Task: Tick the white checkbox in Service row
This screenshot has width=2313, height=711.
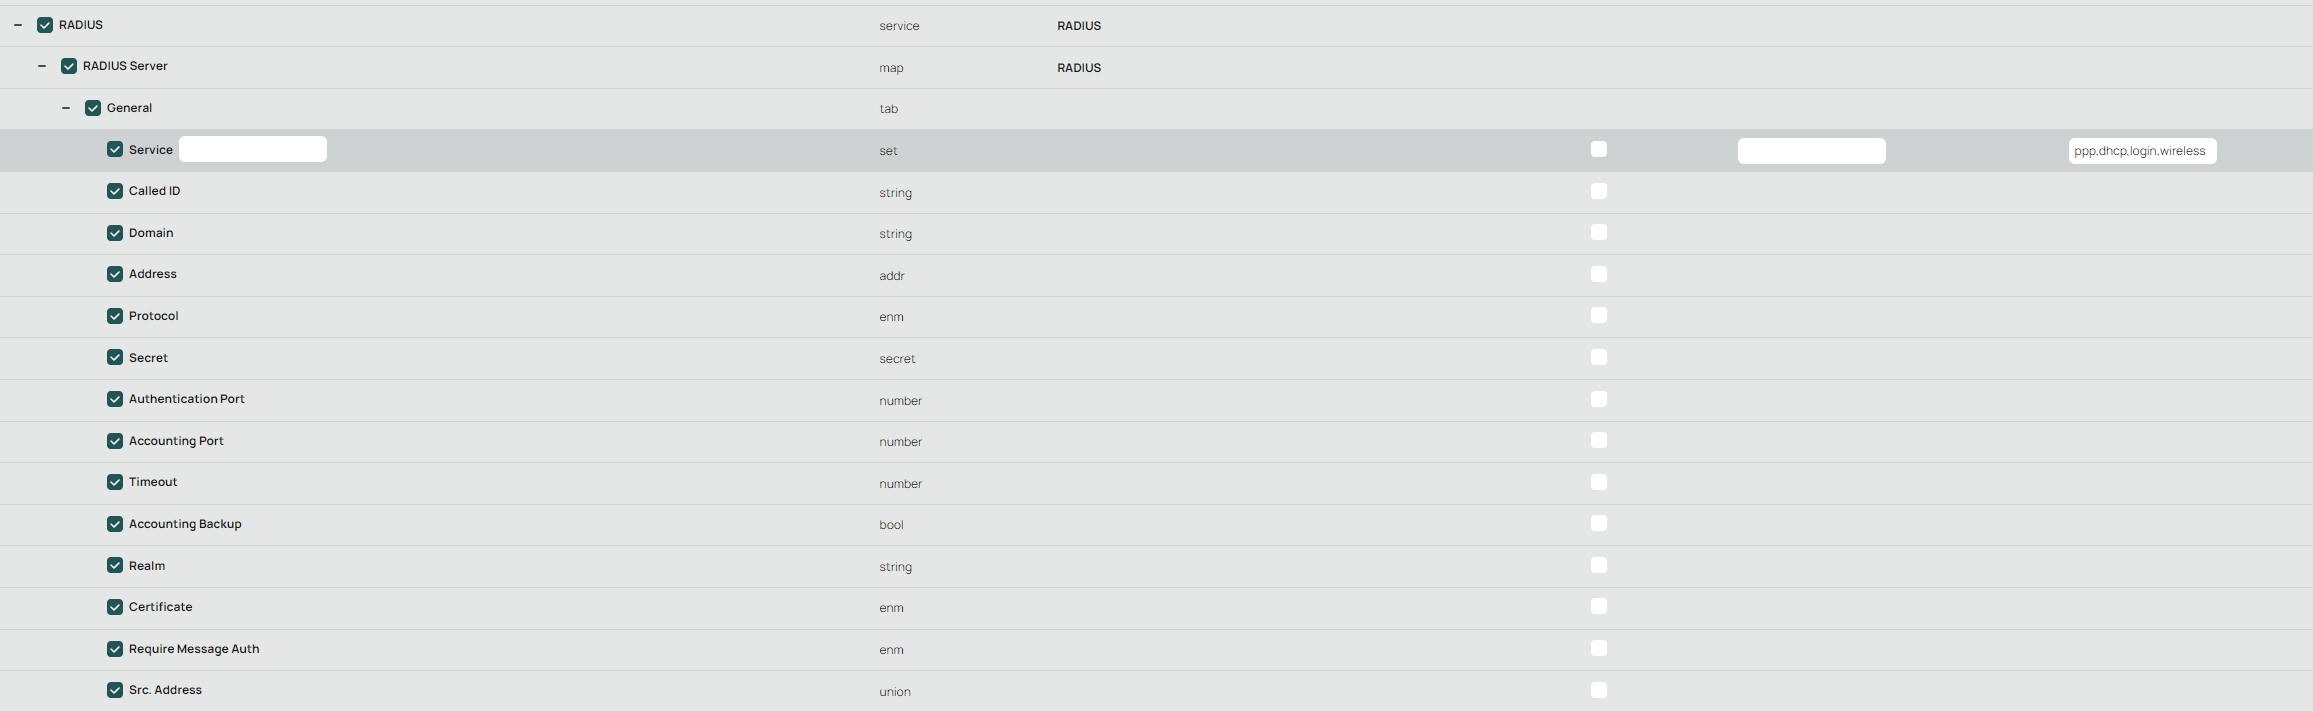Action: pos(1599,149)
